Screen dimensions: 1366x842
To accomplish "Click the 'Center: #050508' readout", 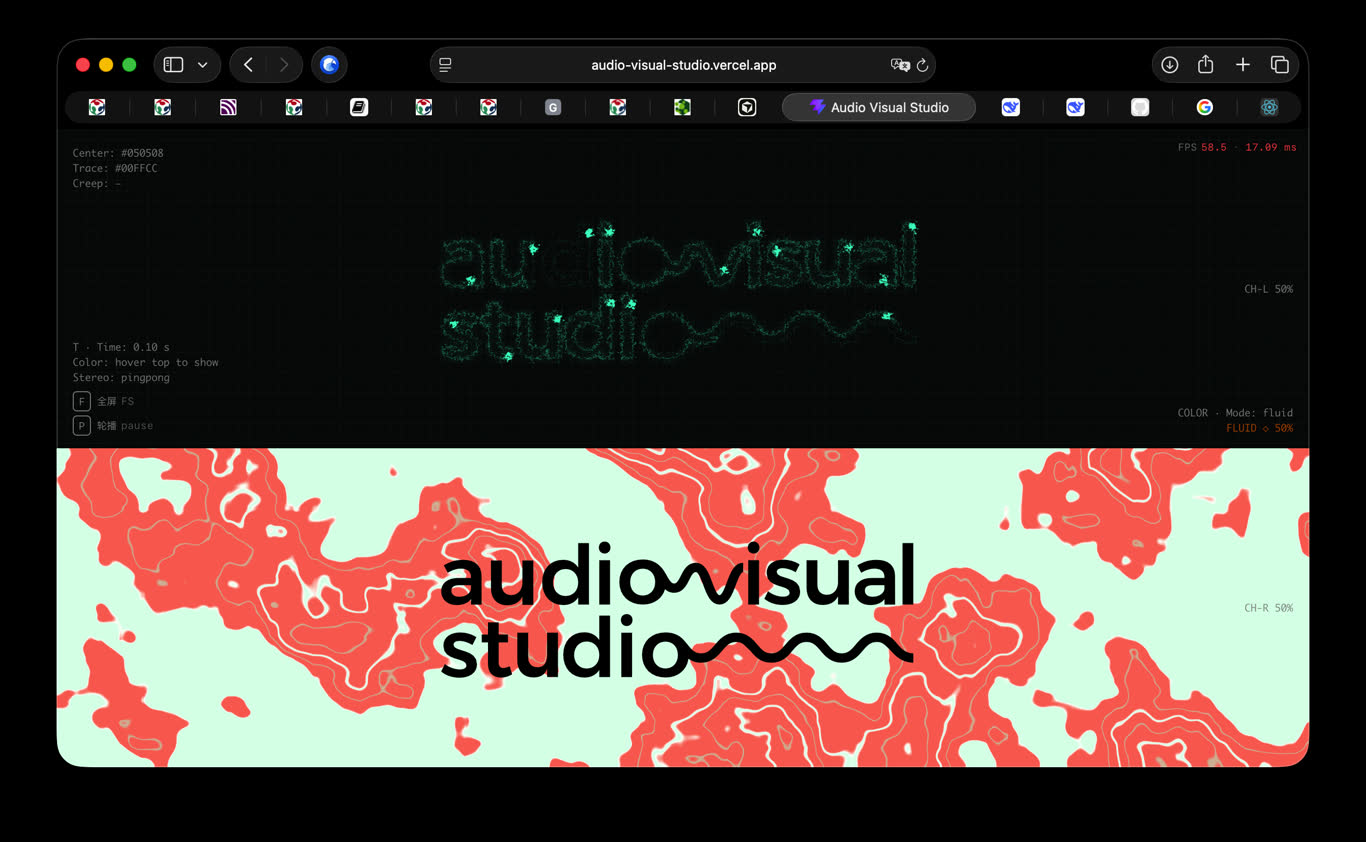I will (x=118, y=153).
